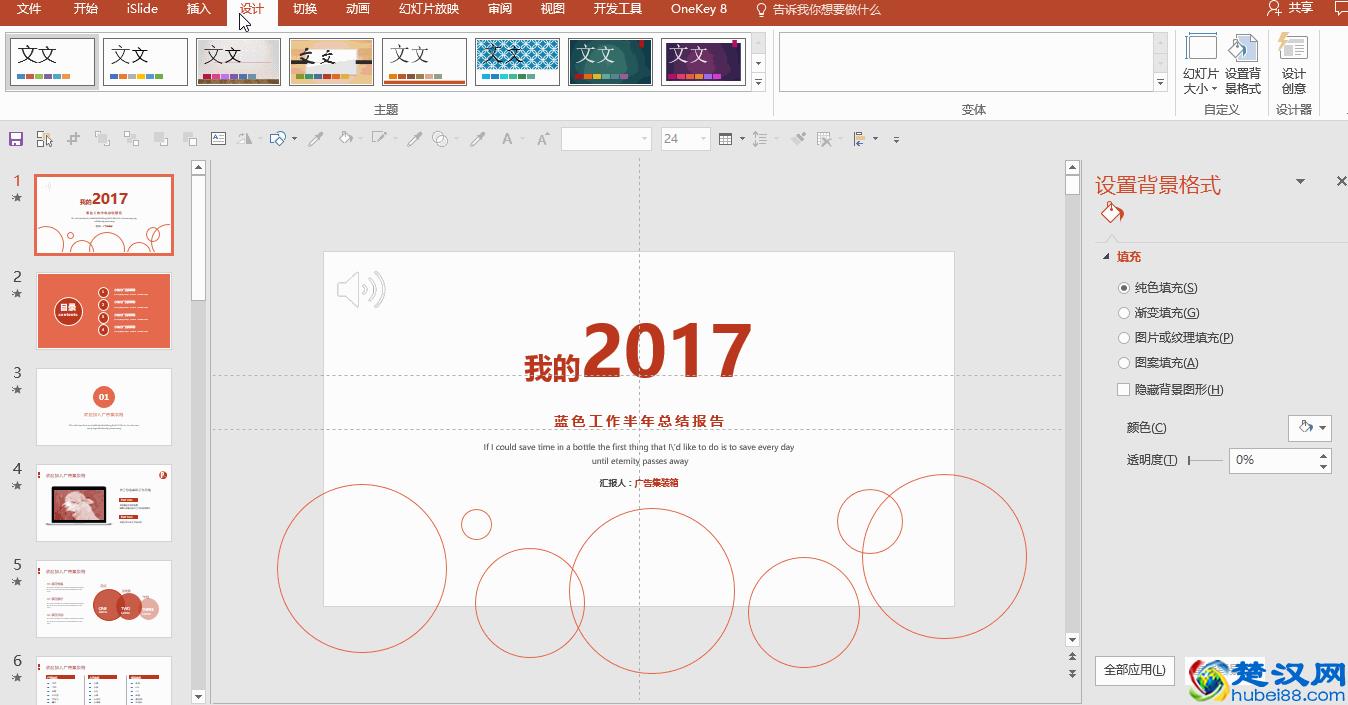Click the fill bucket icon under 设置背景格式 title
Screen dimensions: 1348x705
[1112, 212]
